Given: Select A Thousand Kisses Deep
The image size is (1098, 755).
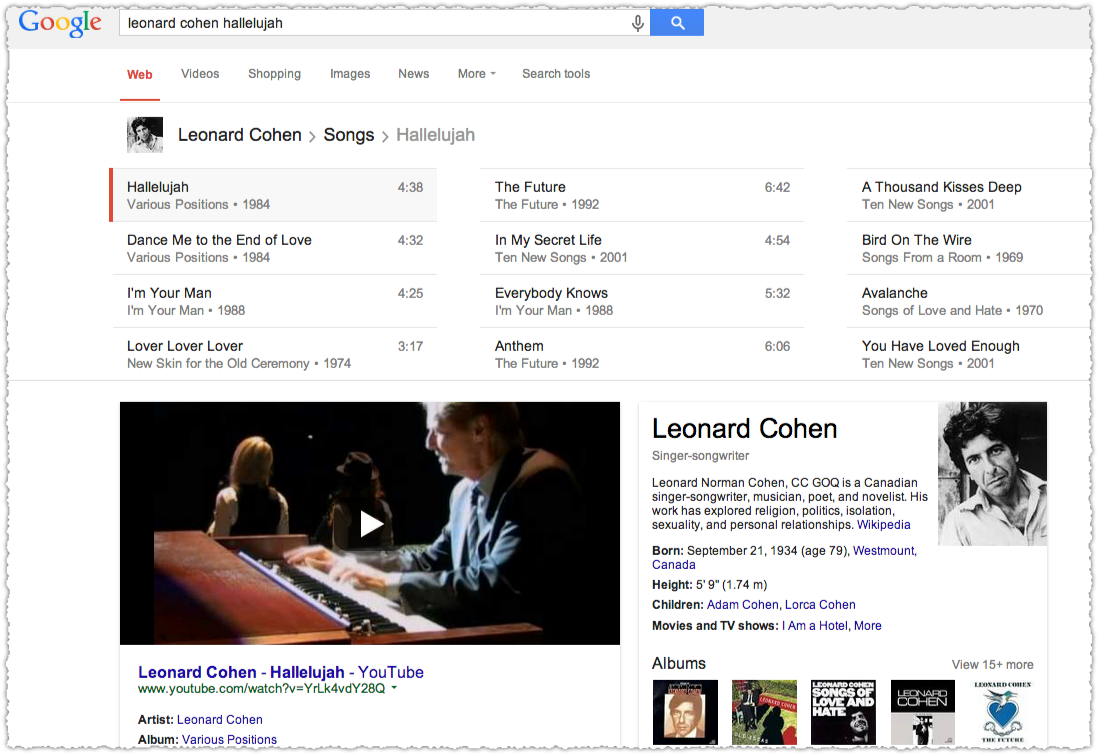Looking at the screenshot, I should point(969,195).
